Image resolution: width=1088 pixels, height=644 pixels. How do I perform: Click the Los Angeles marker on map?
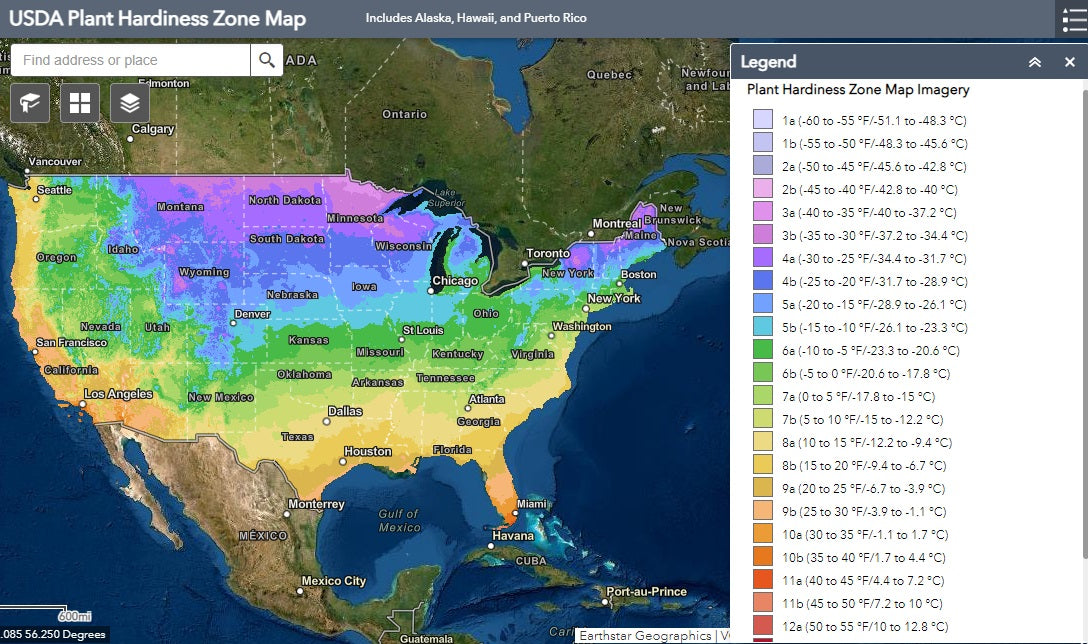coord(85,403)
